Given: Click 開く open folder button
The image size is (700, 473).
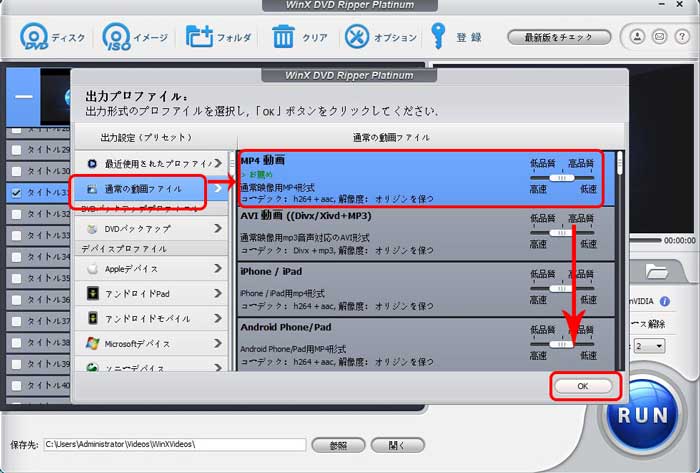Looking at the screenshot, I should [397, 445].
